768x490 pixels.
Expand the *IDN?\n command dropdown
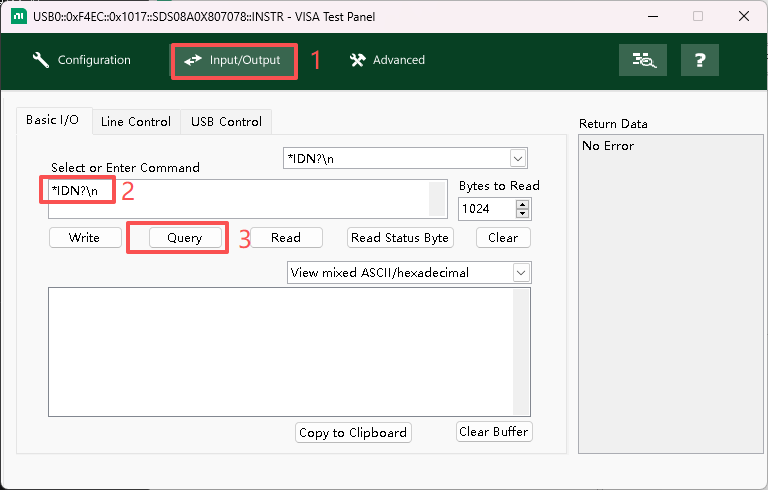(518, 158)
